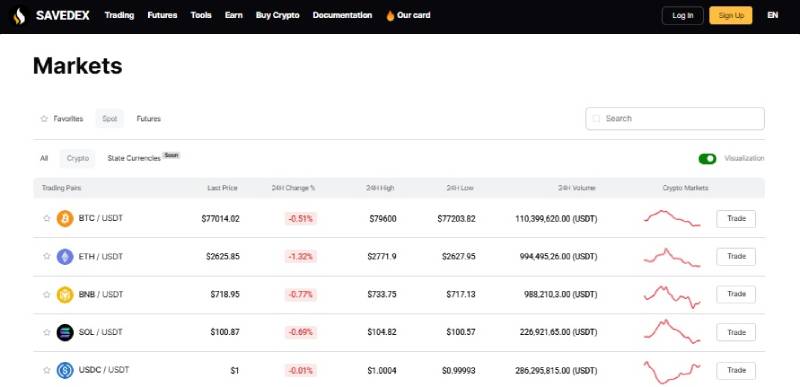The width and height of the screenshot is (800, 387).
Task: Open the Futures menu in top bar
Action: (162, 15)
